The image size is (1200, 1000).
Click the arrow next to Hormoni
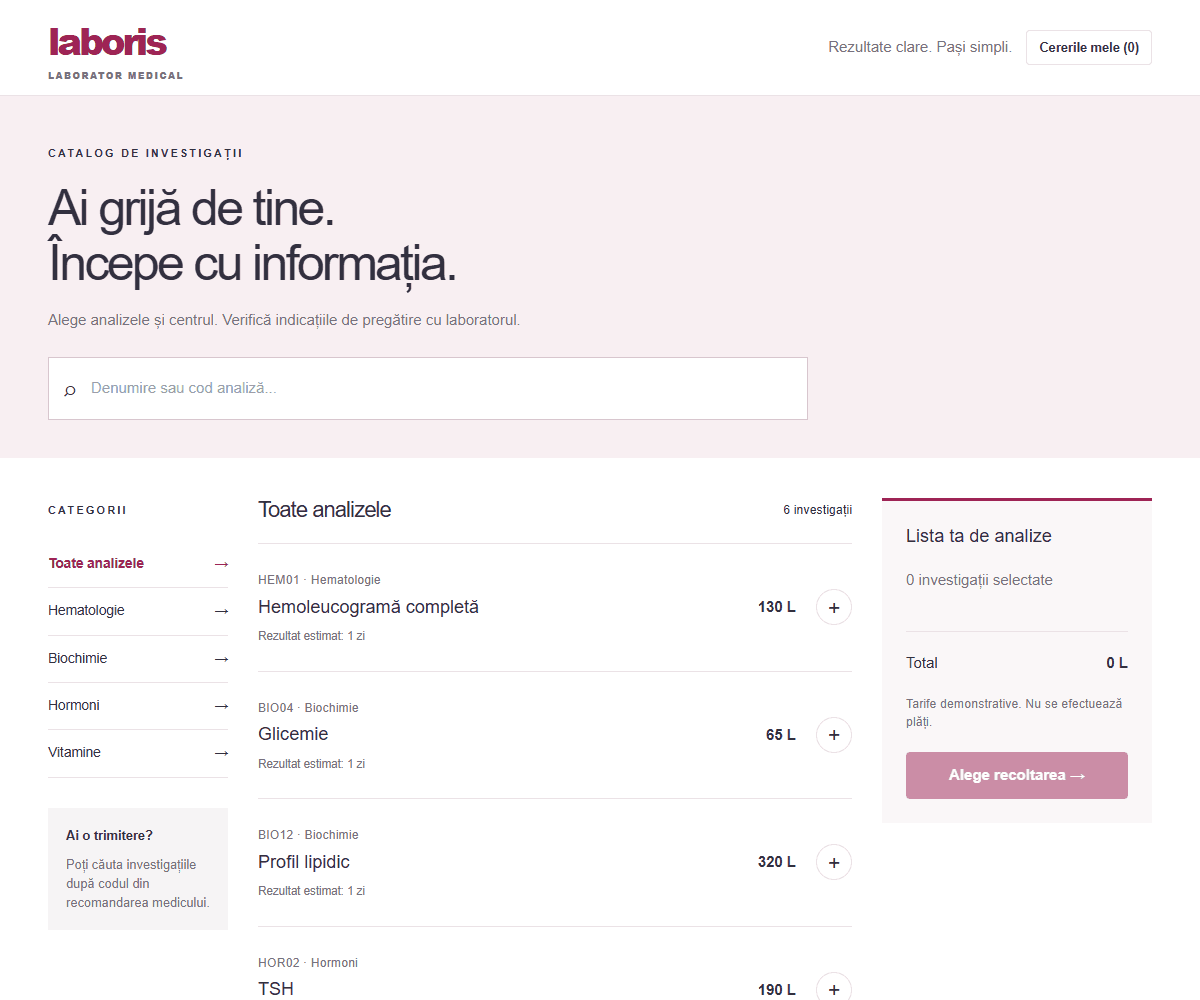click(x=221, y=706)
